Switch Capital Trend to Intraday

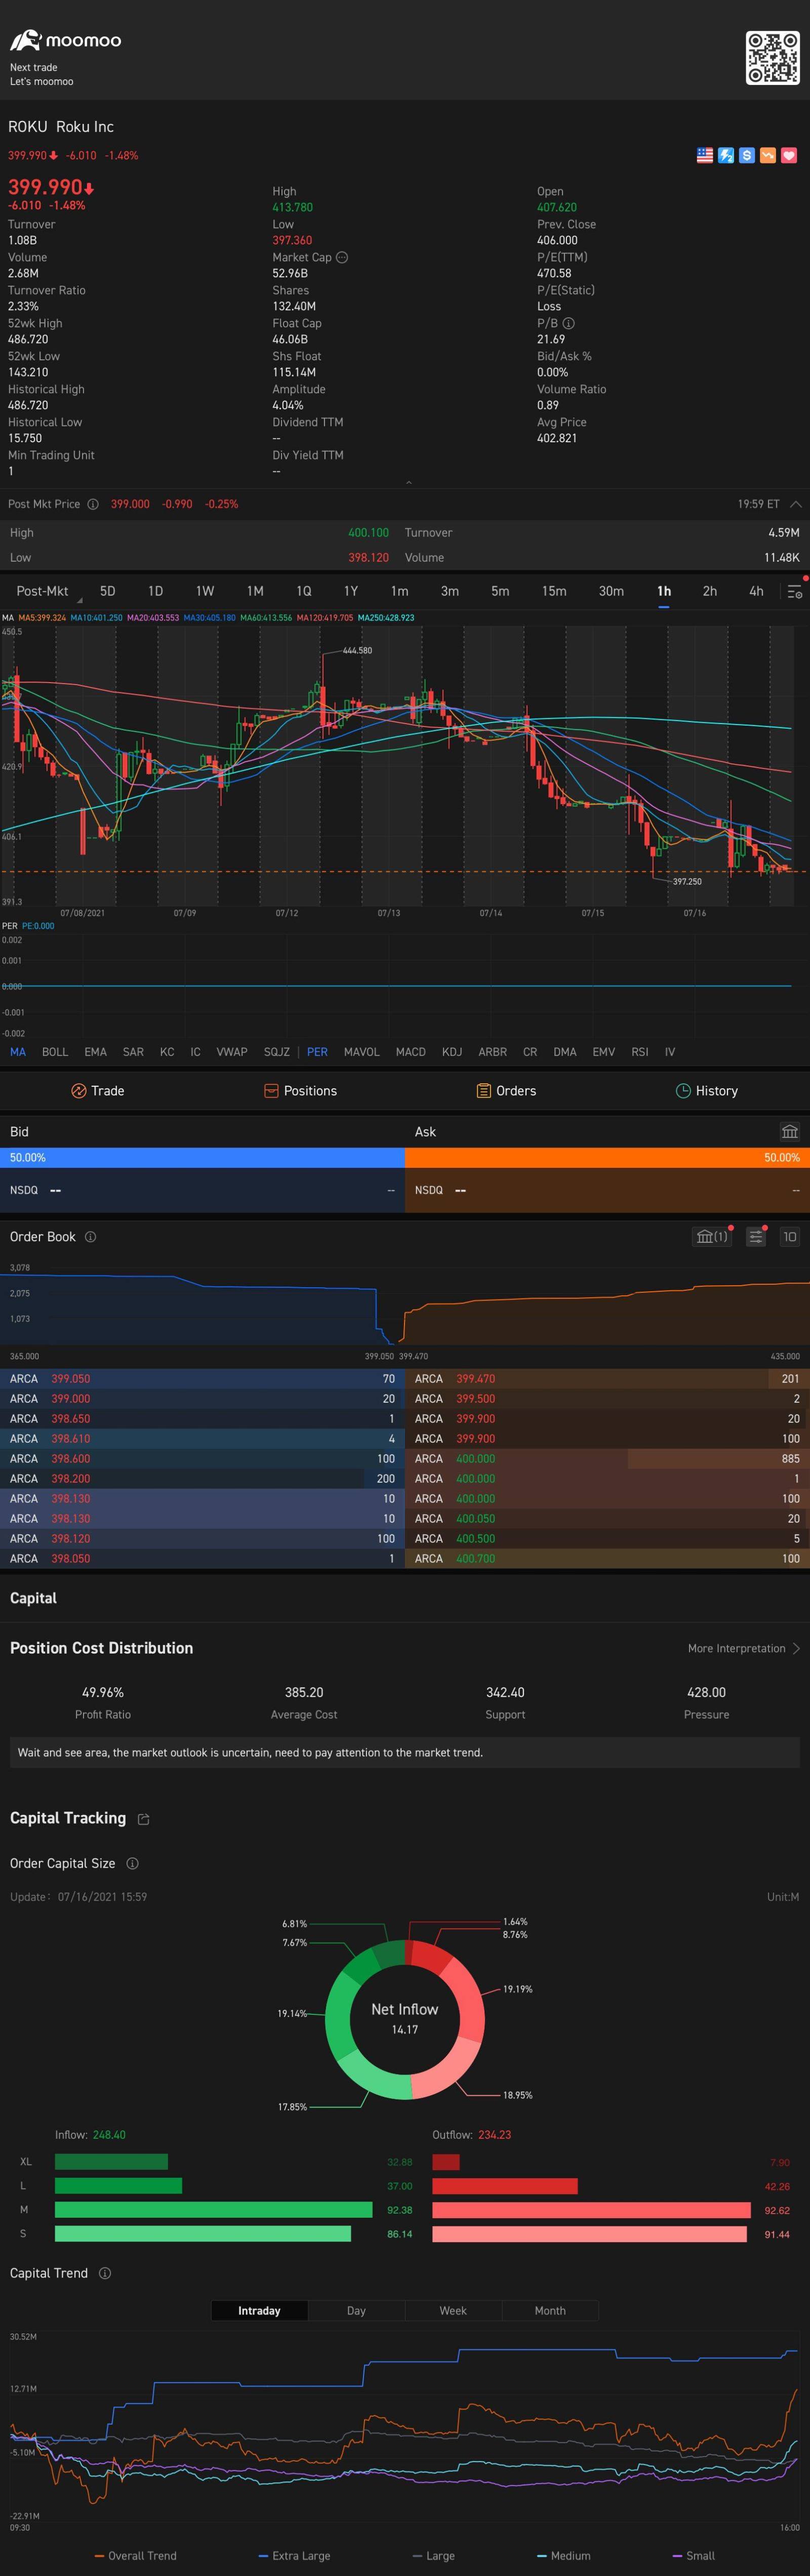click(259, 2311)
